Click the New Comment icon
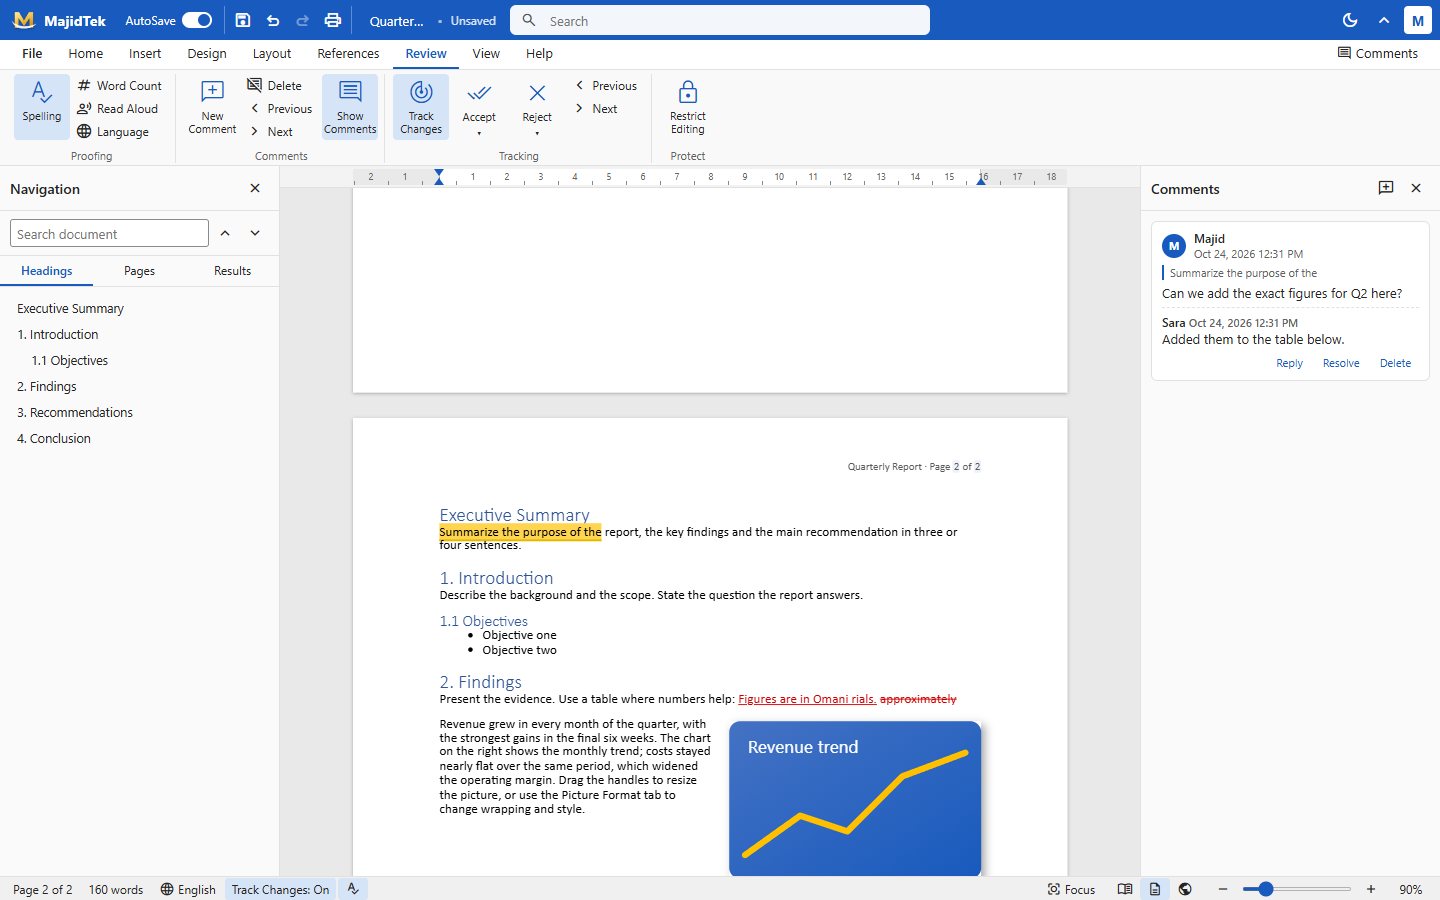Image resolution: width=1440 pixels, height=900 pixels. click(x=212, y=92)
